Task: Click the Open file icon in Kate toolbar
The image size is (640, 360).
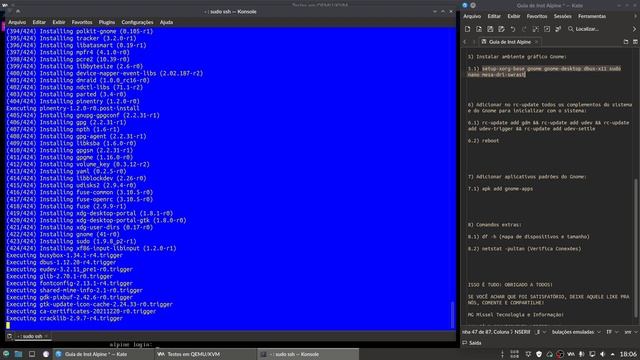Action: pyautogui.click(x=479, y=29)
